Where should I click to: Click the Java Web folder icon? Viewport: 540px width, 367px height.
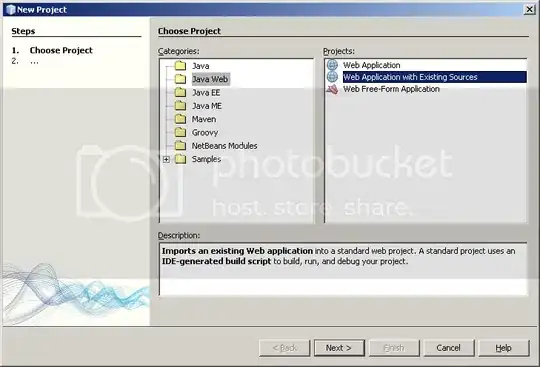180,79
